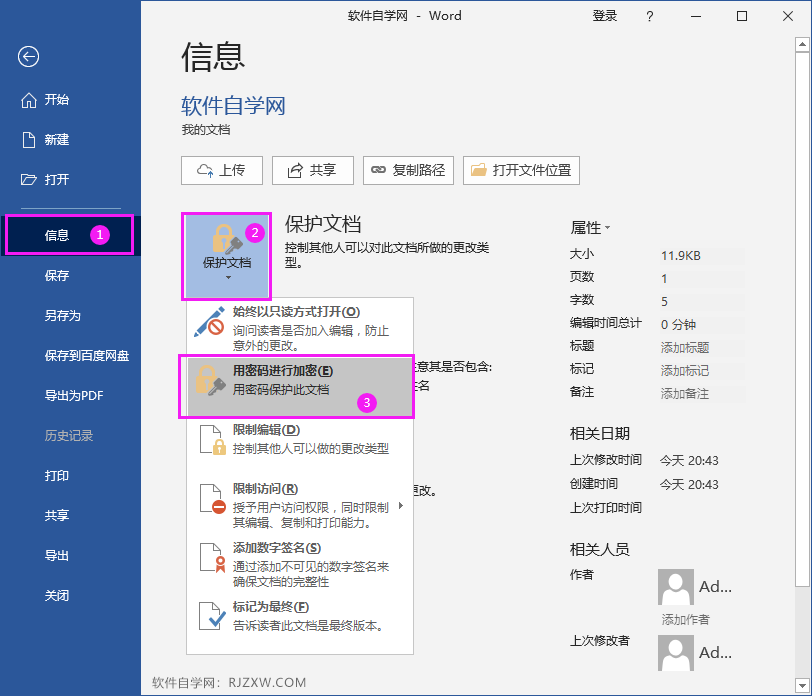Screen dimensions: 812x696
Task: Click the 登录 sign-in link
Action: point(605,16)
